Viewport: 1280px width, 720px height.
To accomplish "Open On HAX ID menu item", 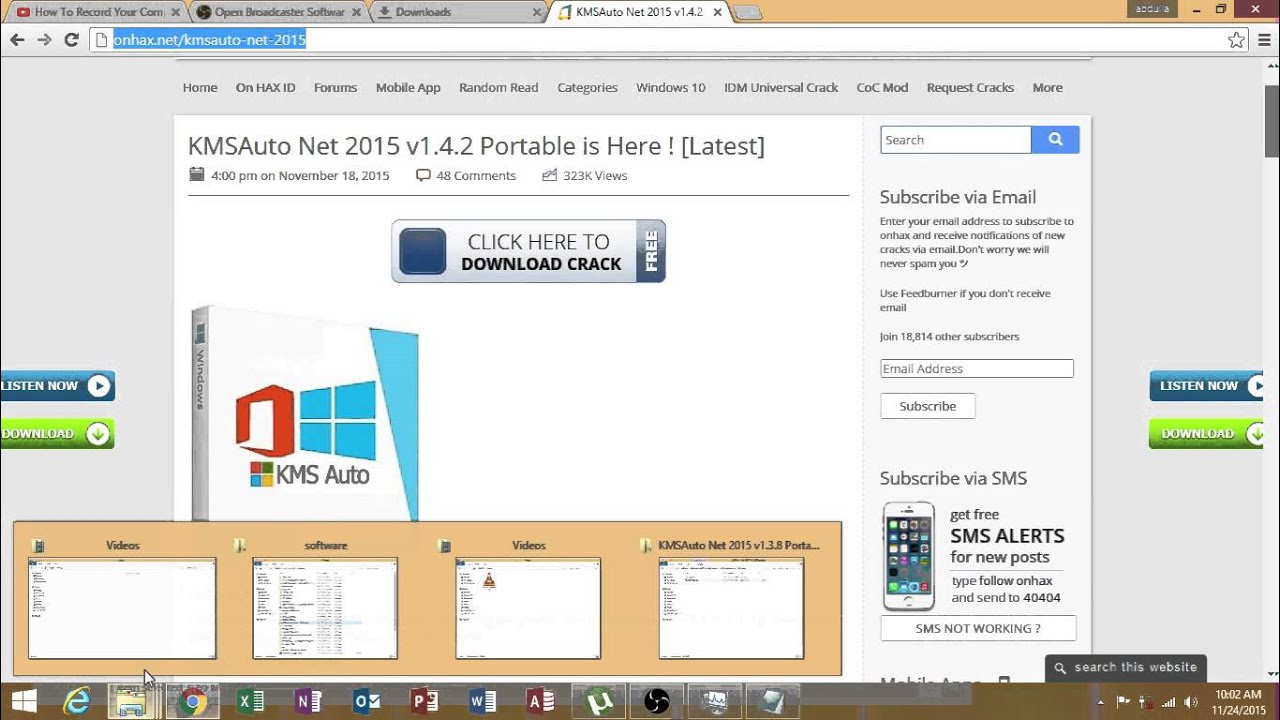I will click(265, 87).
